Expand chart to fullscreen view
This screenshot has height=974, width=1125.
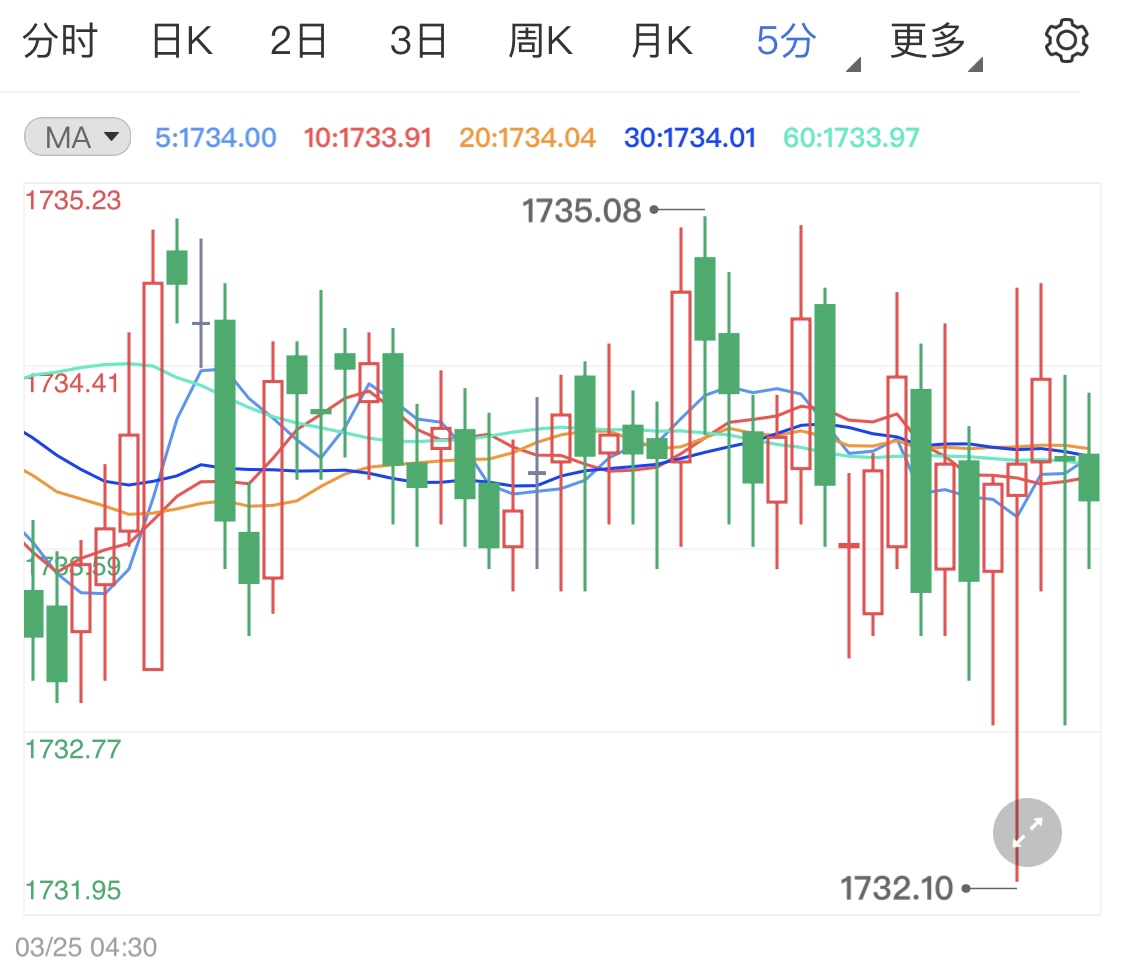click(1027, 832)
